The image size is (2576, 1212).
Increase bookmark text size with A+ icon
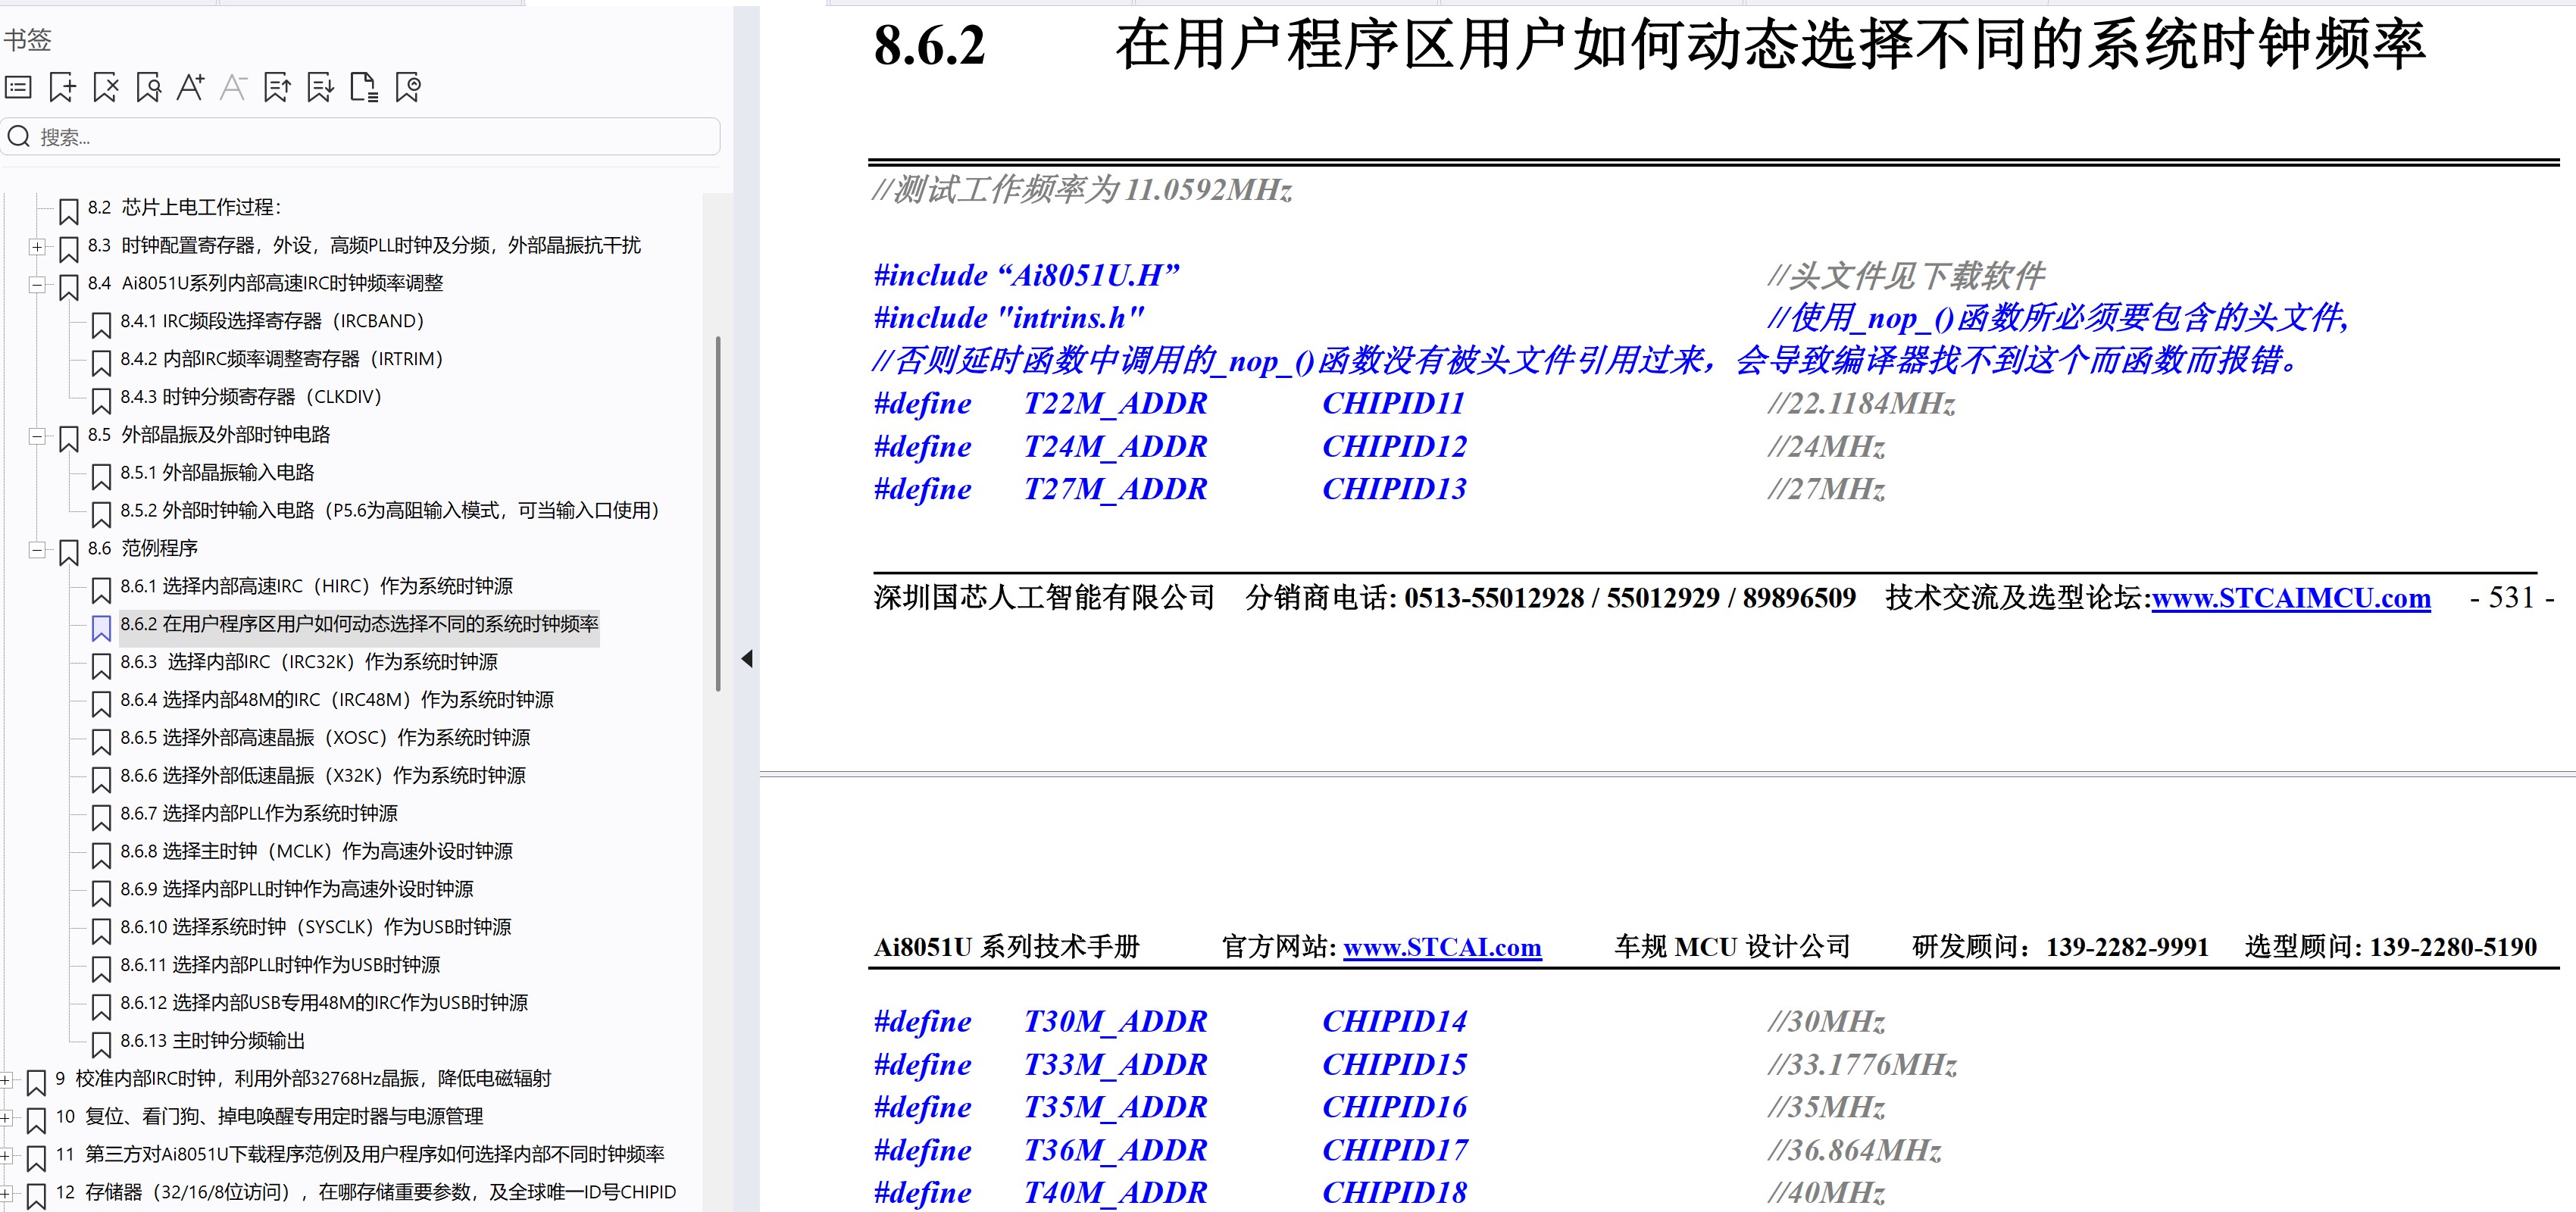click(x=191, y=87)
